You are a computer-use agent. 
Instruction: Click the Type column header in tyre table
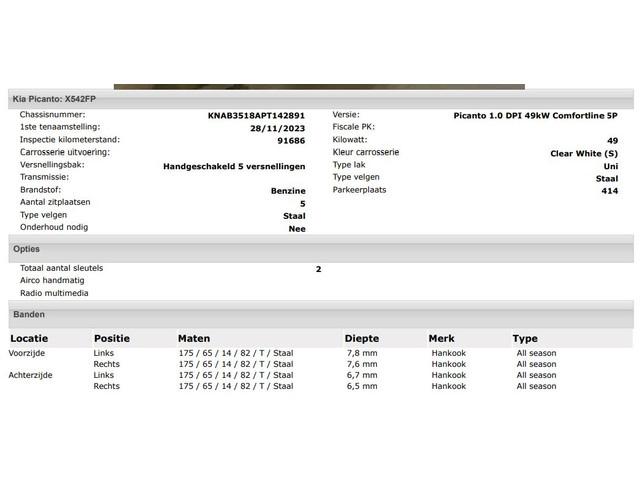[x=525, y=338]
